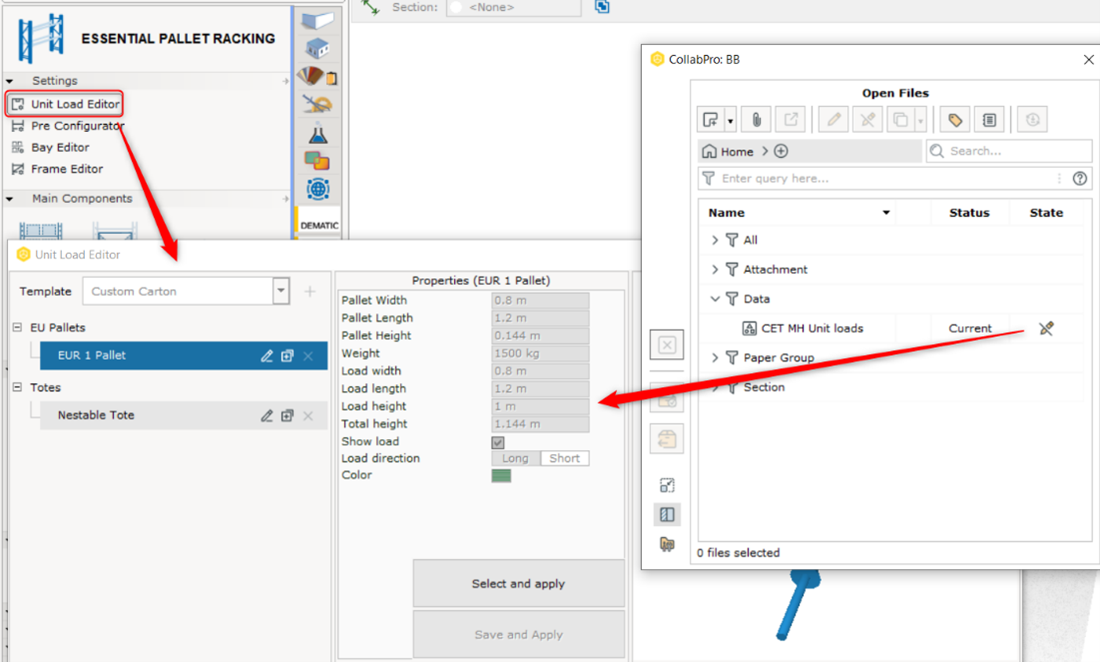Duplicate the EUR 1 Pallet
The height and width of the screenshot is (662, 1100).
pyautogui.click(x=287, y=356)
